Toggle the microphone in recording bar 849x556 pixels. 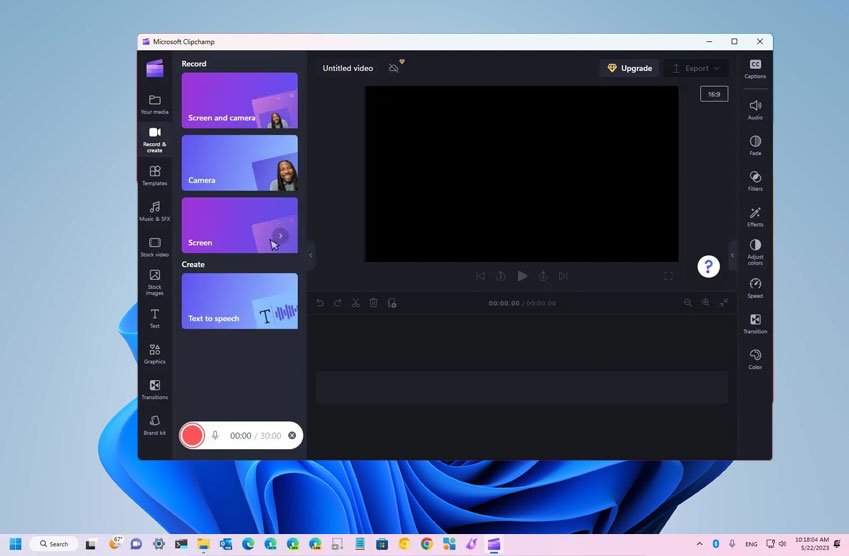pos(215,436)
